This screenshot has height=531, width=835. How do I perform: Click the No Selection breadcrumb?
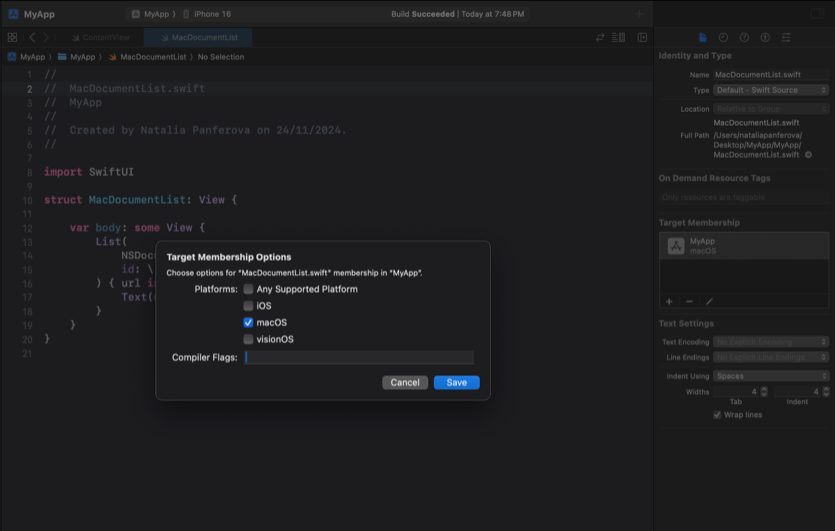(221, 57)
